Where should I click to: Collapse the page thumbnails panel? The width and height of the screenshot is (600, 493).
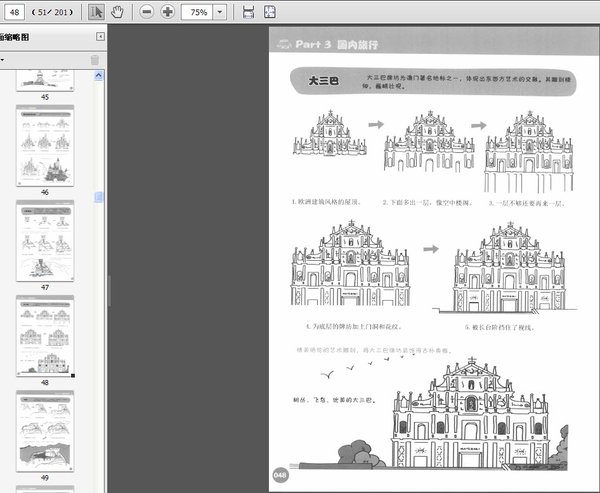click(x=100, y=37)
